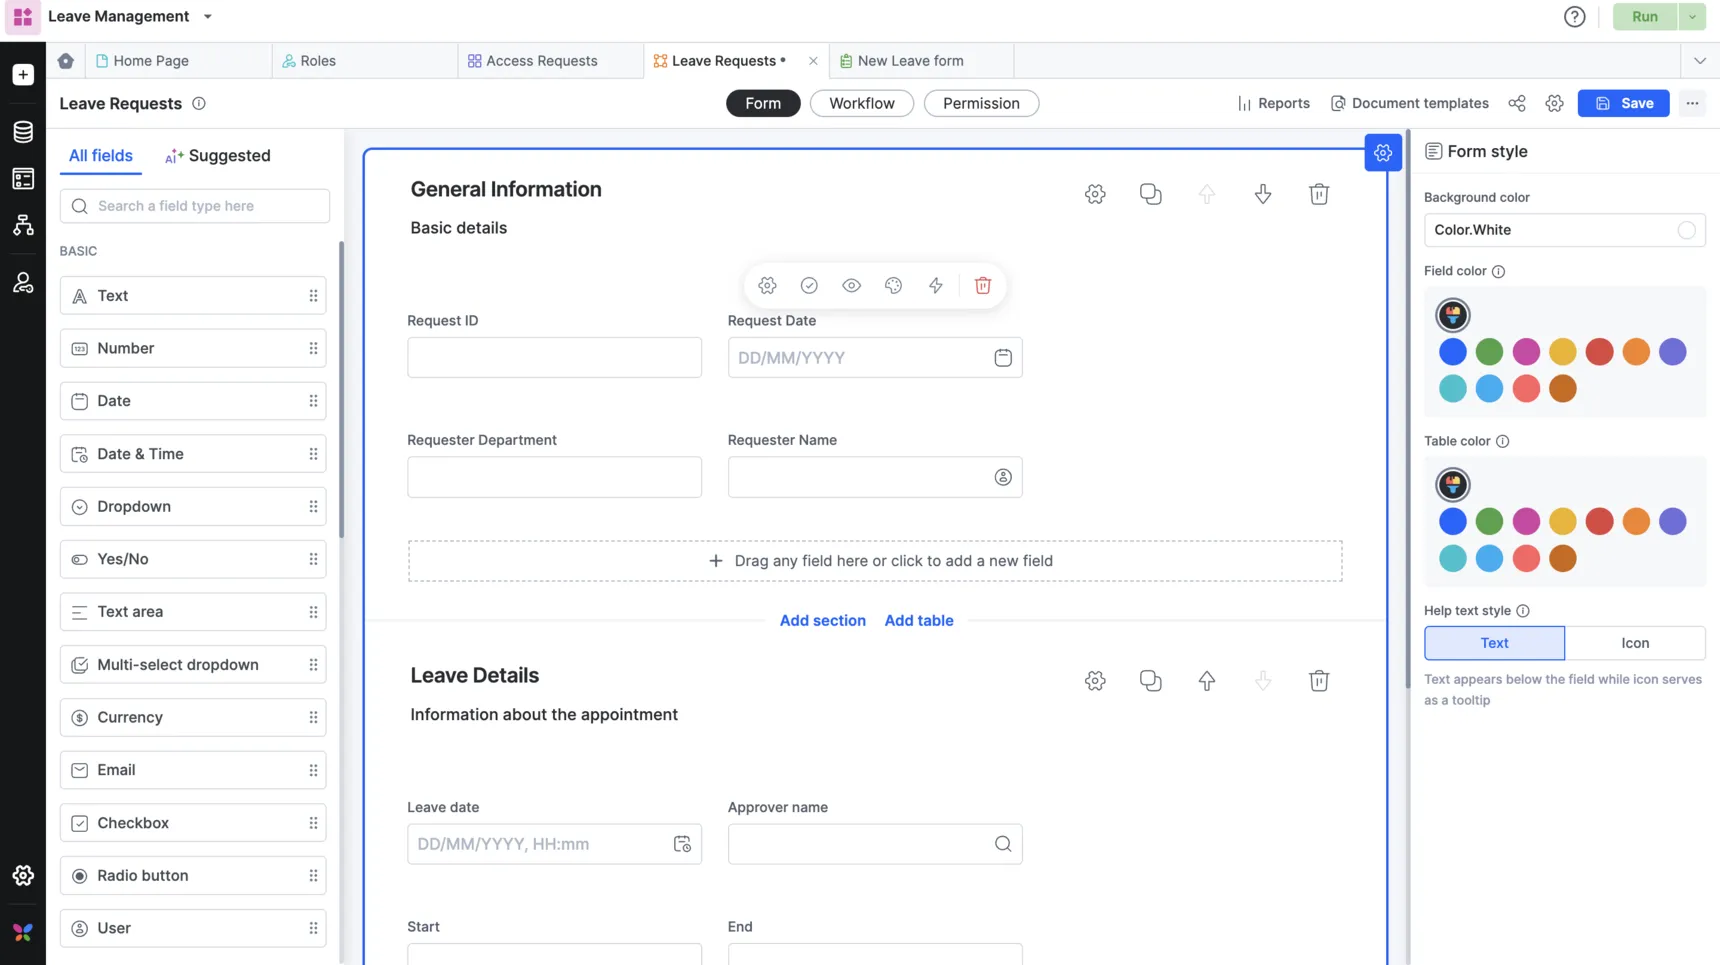1720x965 pixels.
Task: Open form settings gear beside Save
Action: (1554, 103)
